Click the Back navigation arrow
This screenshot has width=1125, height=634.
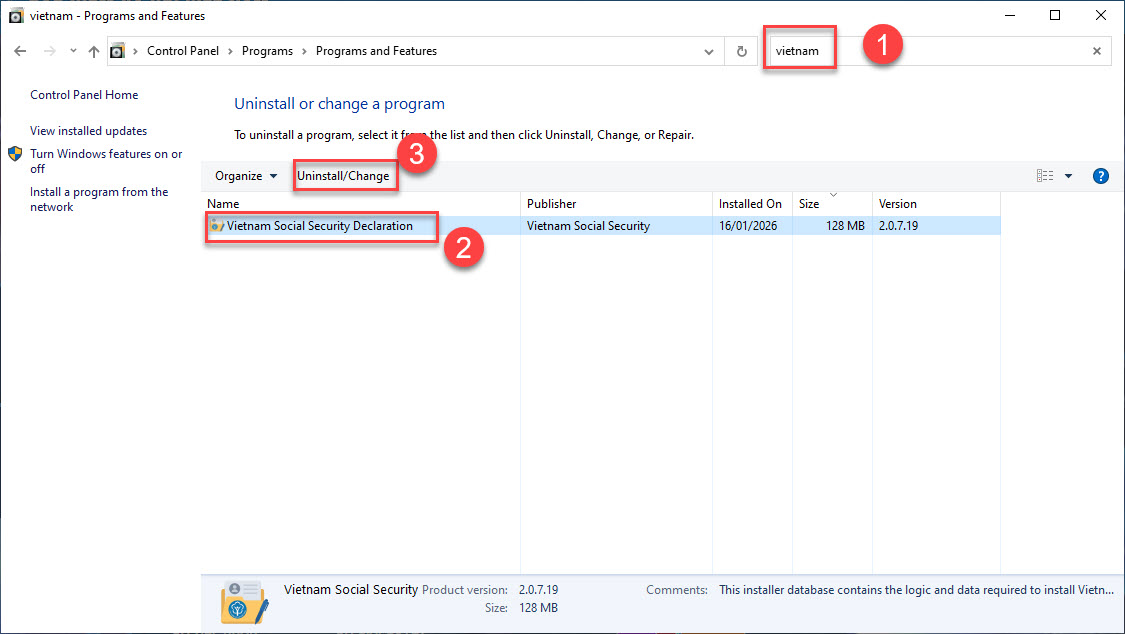pos(20,51)
